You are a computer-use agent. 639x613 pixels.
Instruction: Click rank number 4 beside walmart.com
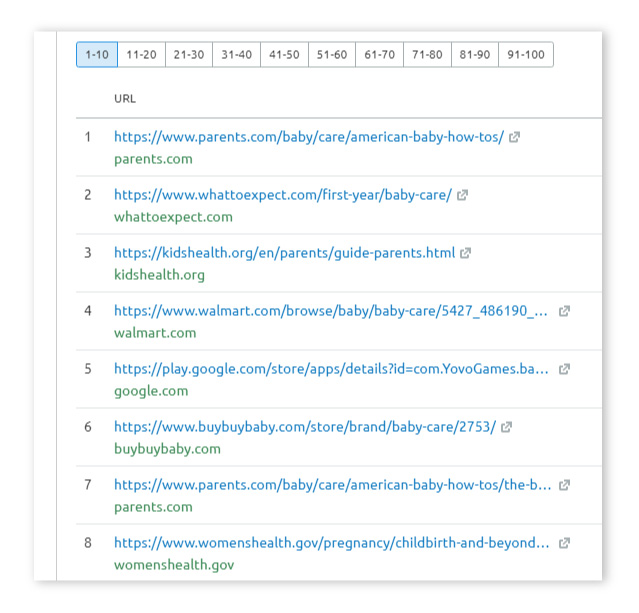click(88, 311)
